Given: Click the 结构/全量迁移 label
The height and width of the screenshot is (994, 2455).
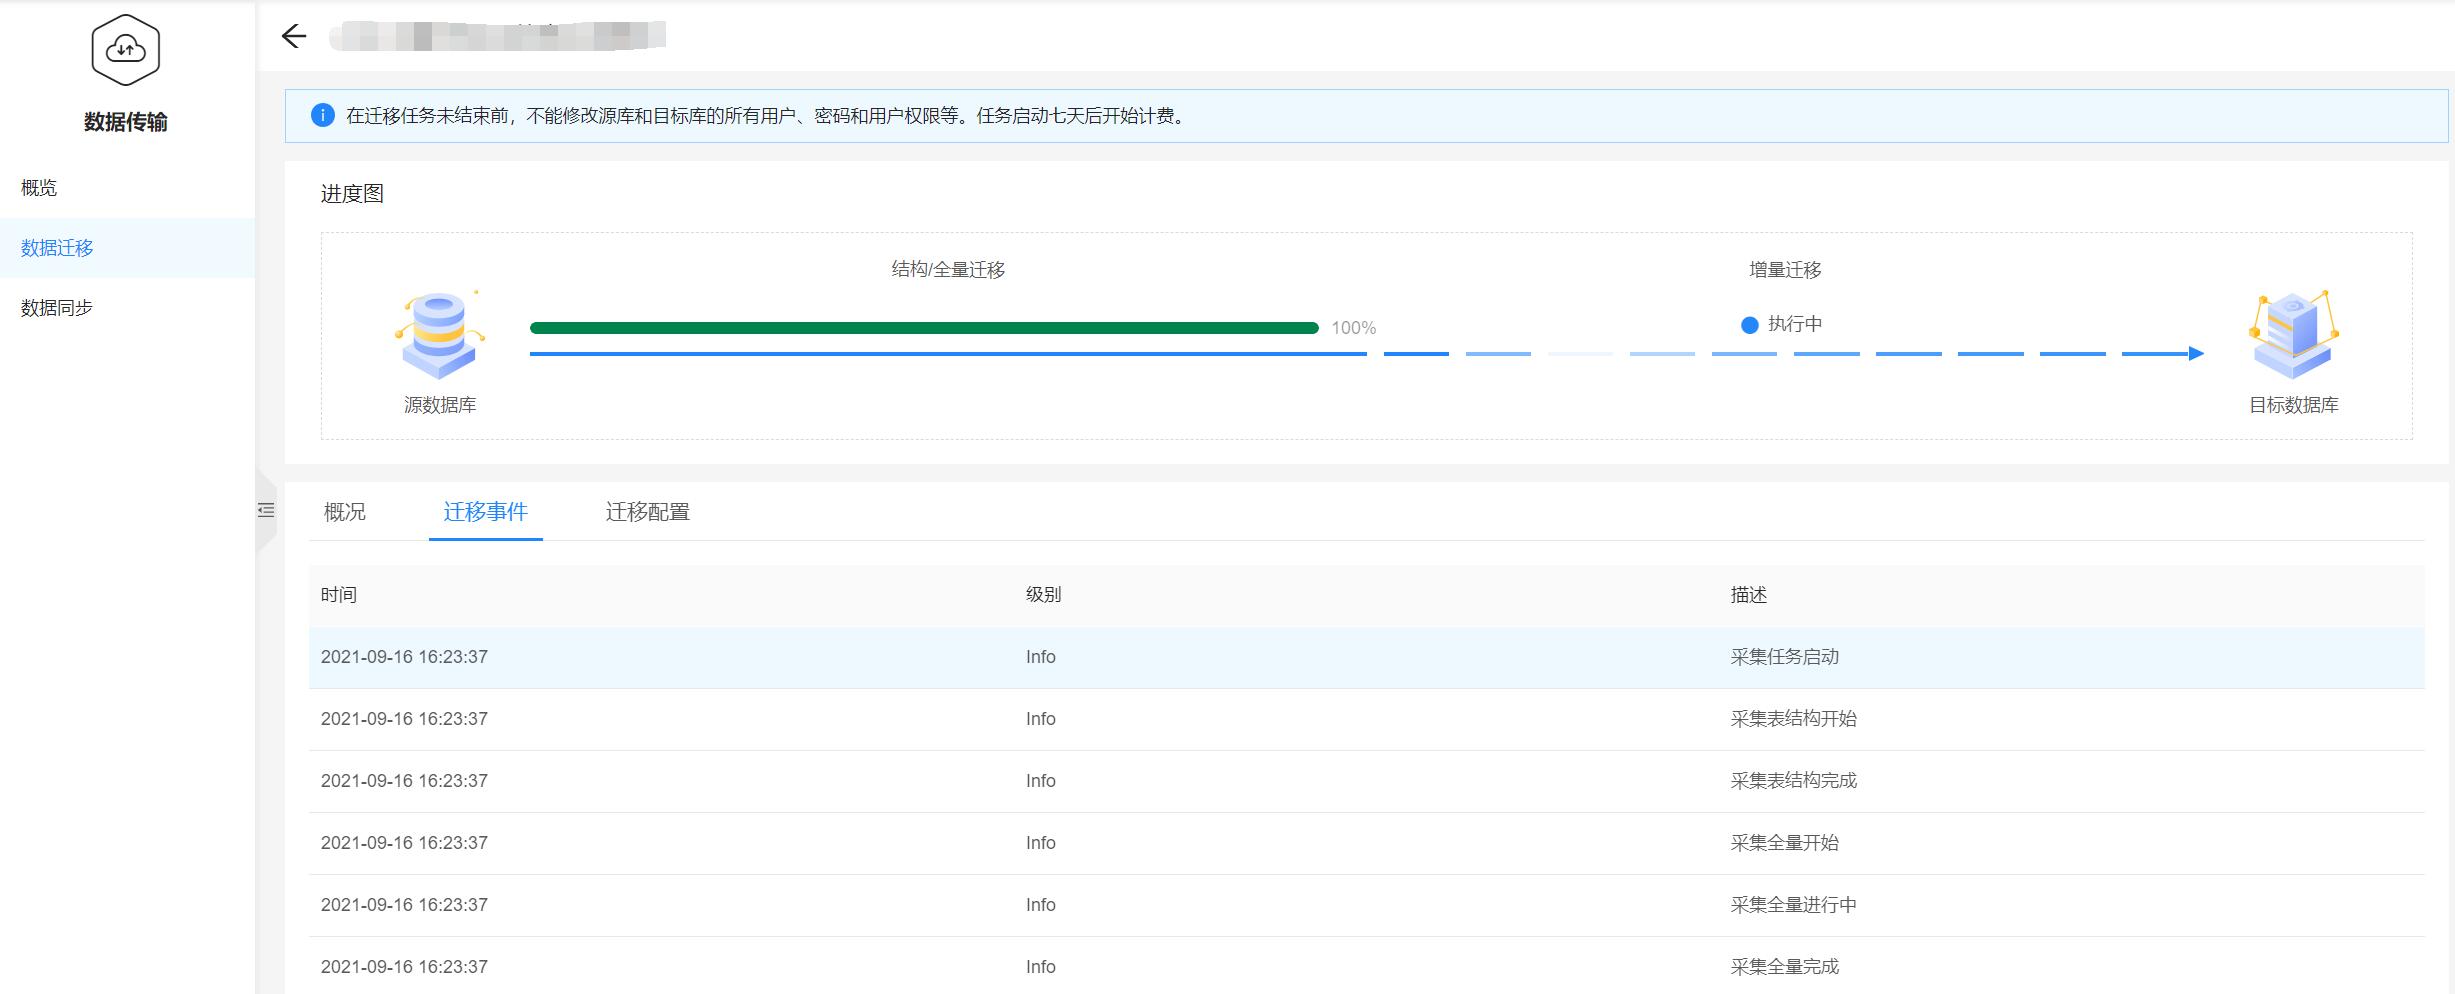Looking at the screenshot, I should (x=948, y=270).
